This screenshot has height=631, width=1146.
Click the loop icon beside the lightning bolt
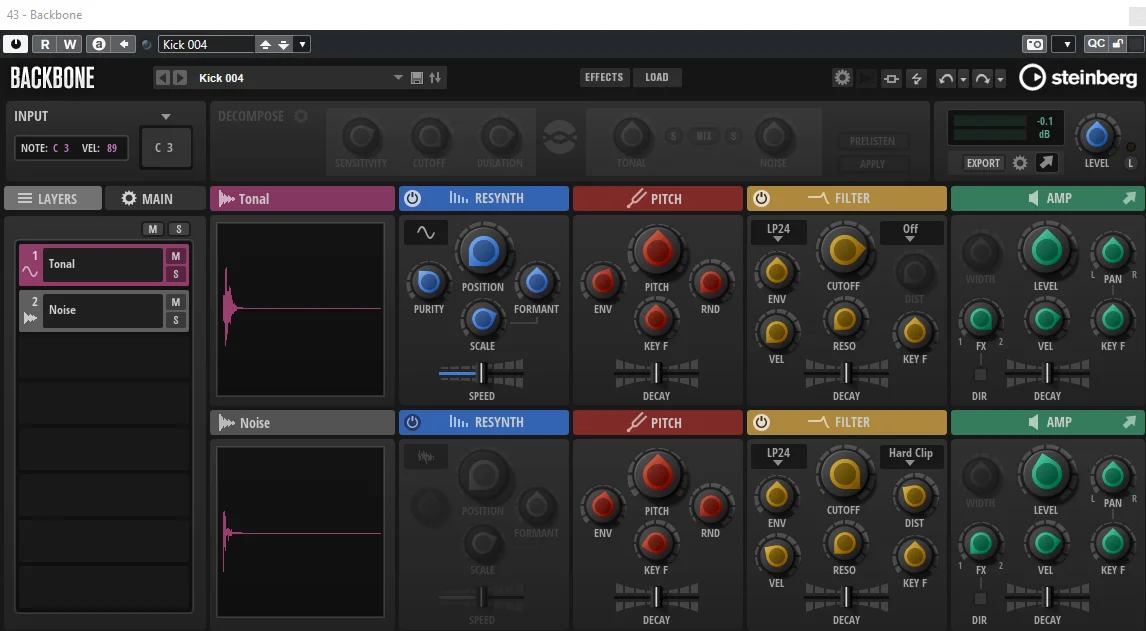tap(891, 78)
